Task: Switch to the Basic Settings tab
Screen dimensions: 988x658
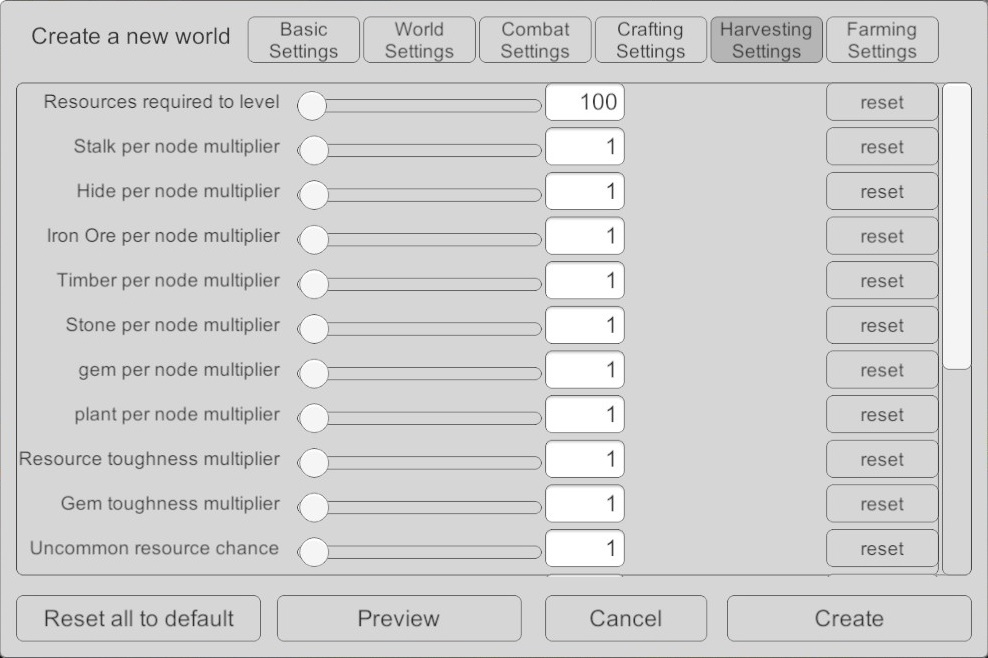Action: [303, 40]
